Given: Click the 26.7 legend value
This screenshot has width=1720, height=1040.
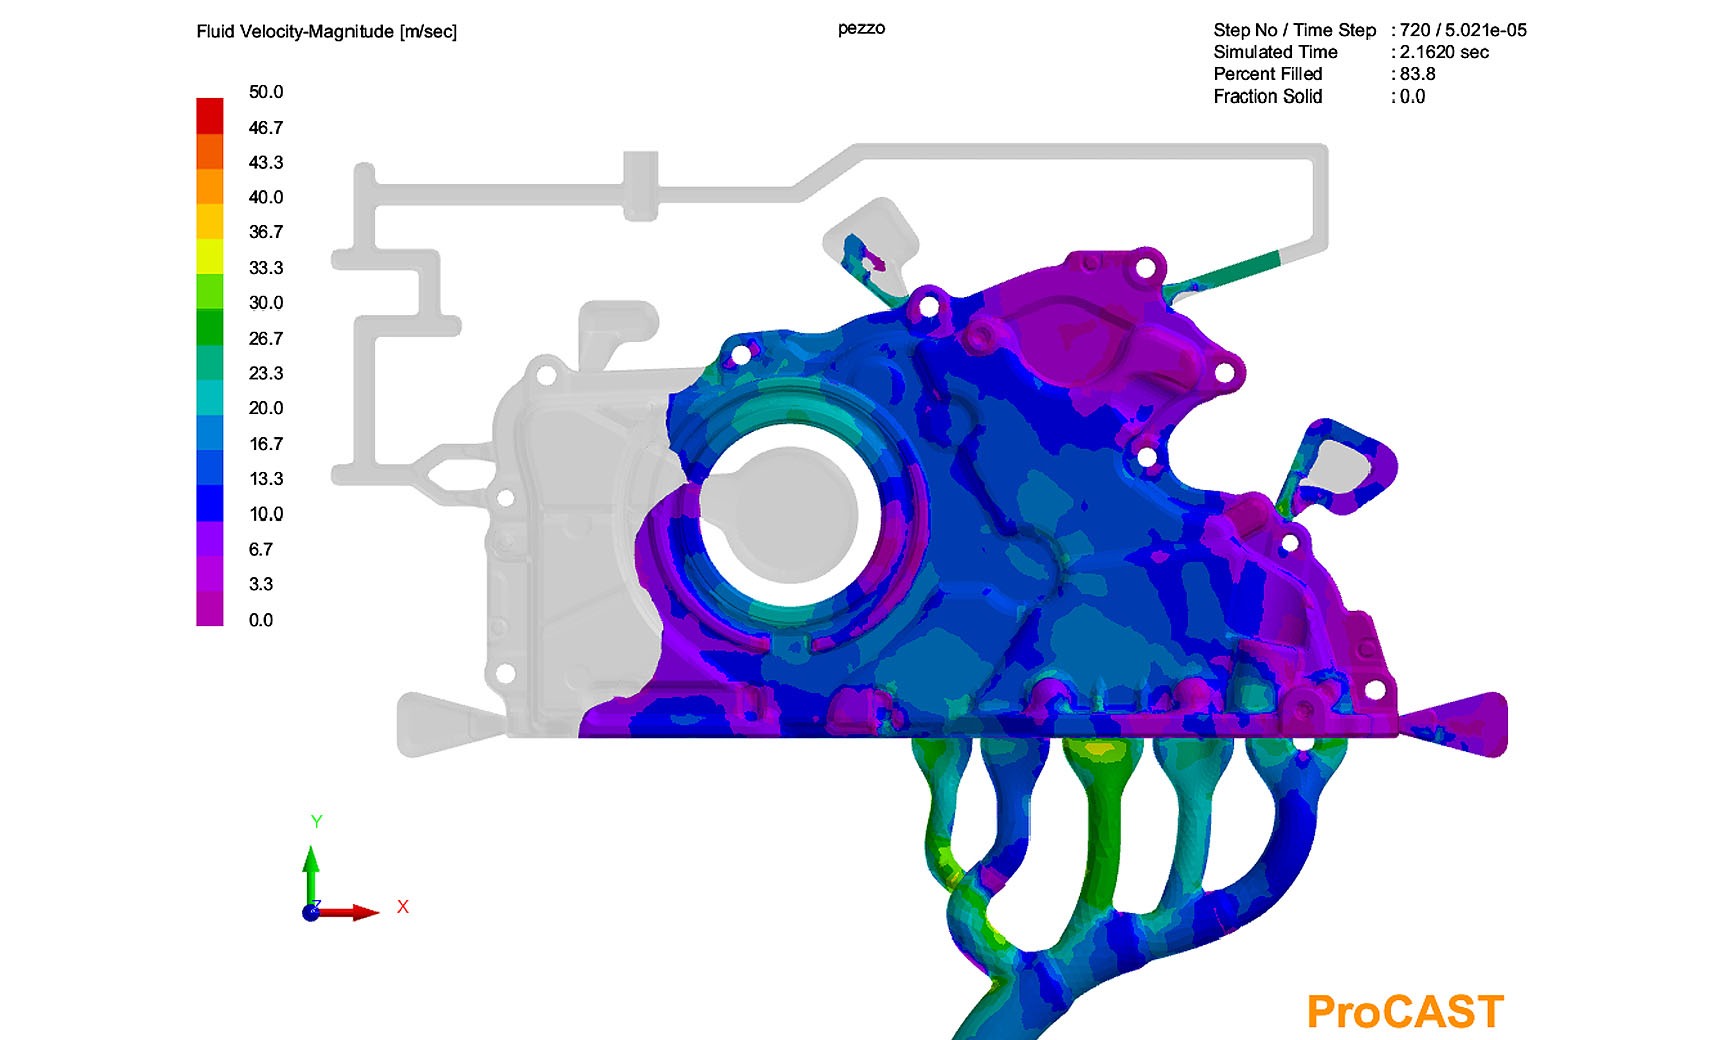Looking at the screenshot, I should click(x=266, y=339).
